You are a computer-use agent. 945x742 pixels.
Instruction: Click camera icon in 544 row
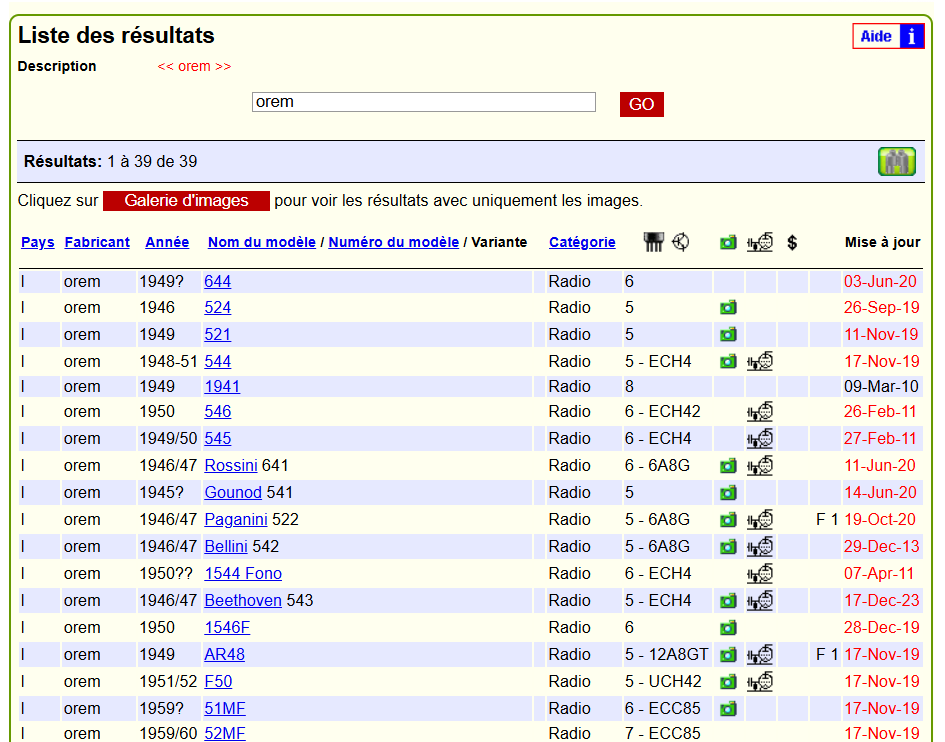728,362
